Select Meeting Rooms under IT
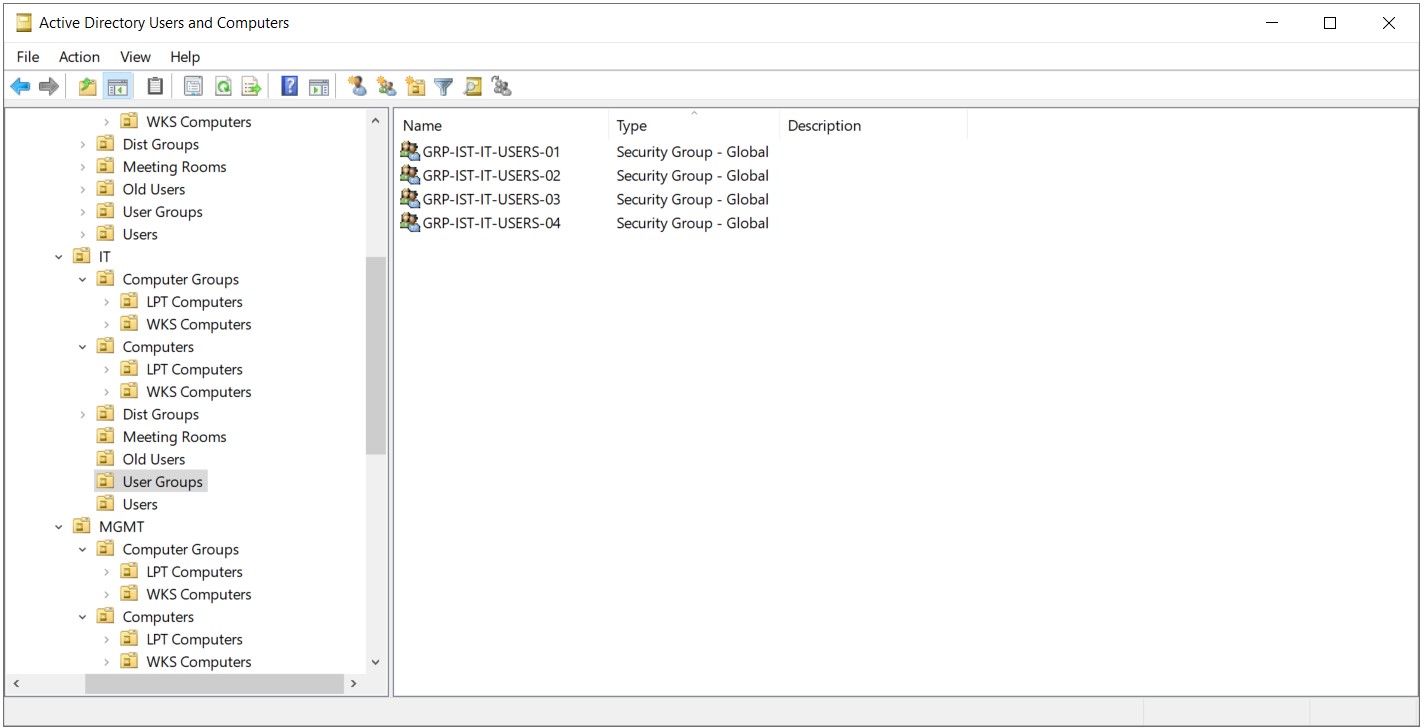This screenshot has width=1424, height=728. click(x=174, y=437)
